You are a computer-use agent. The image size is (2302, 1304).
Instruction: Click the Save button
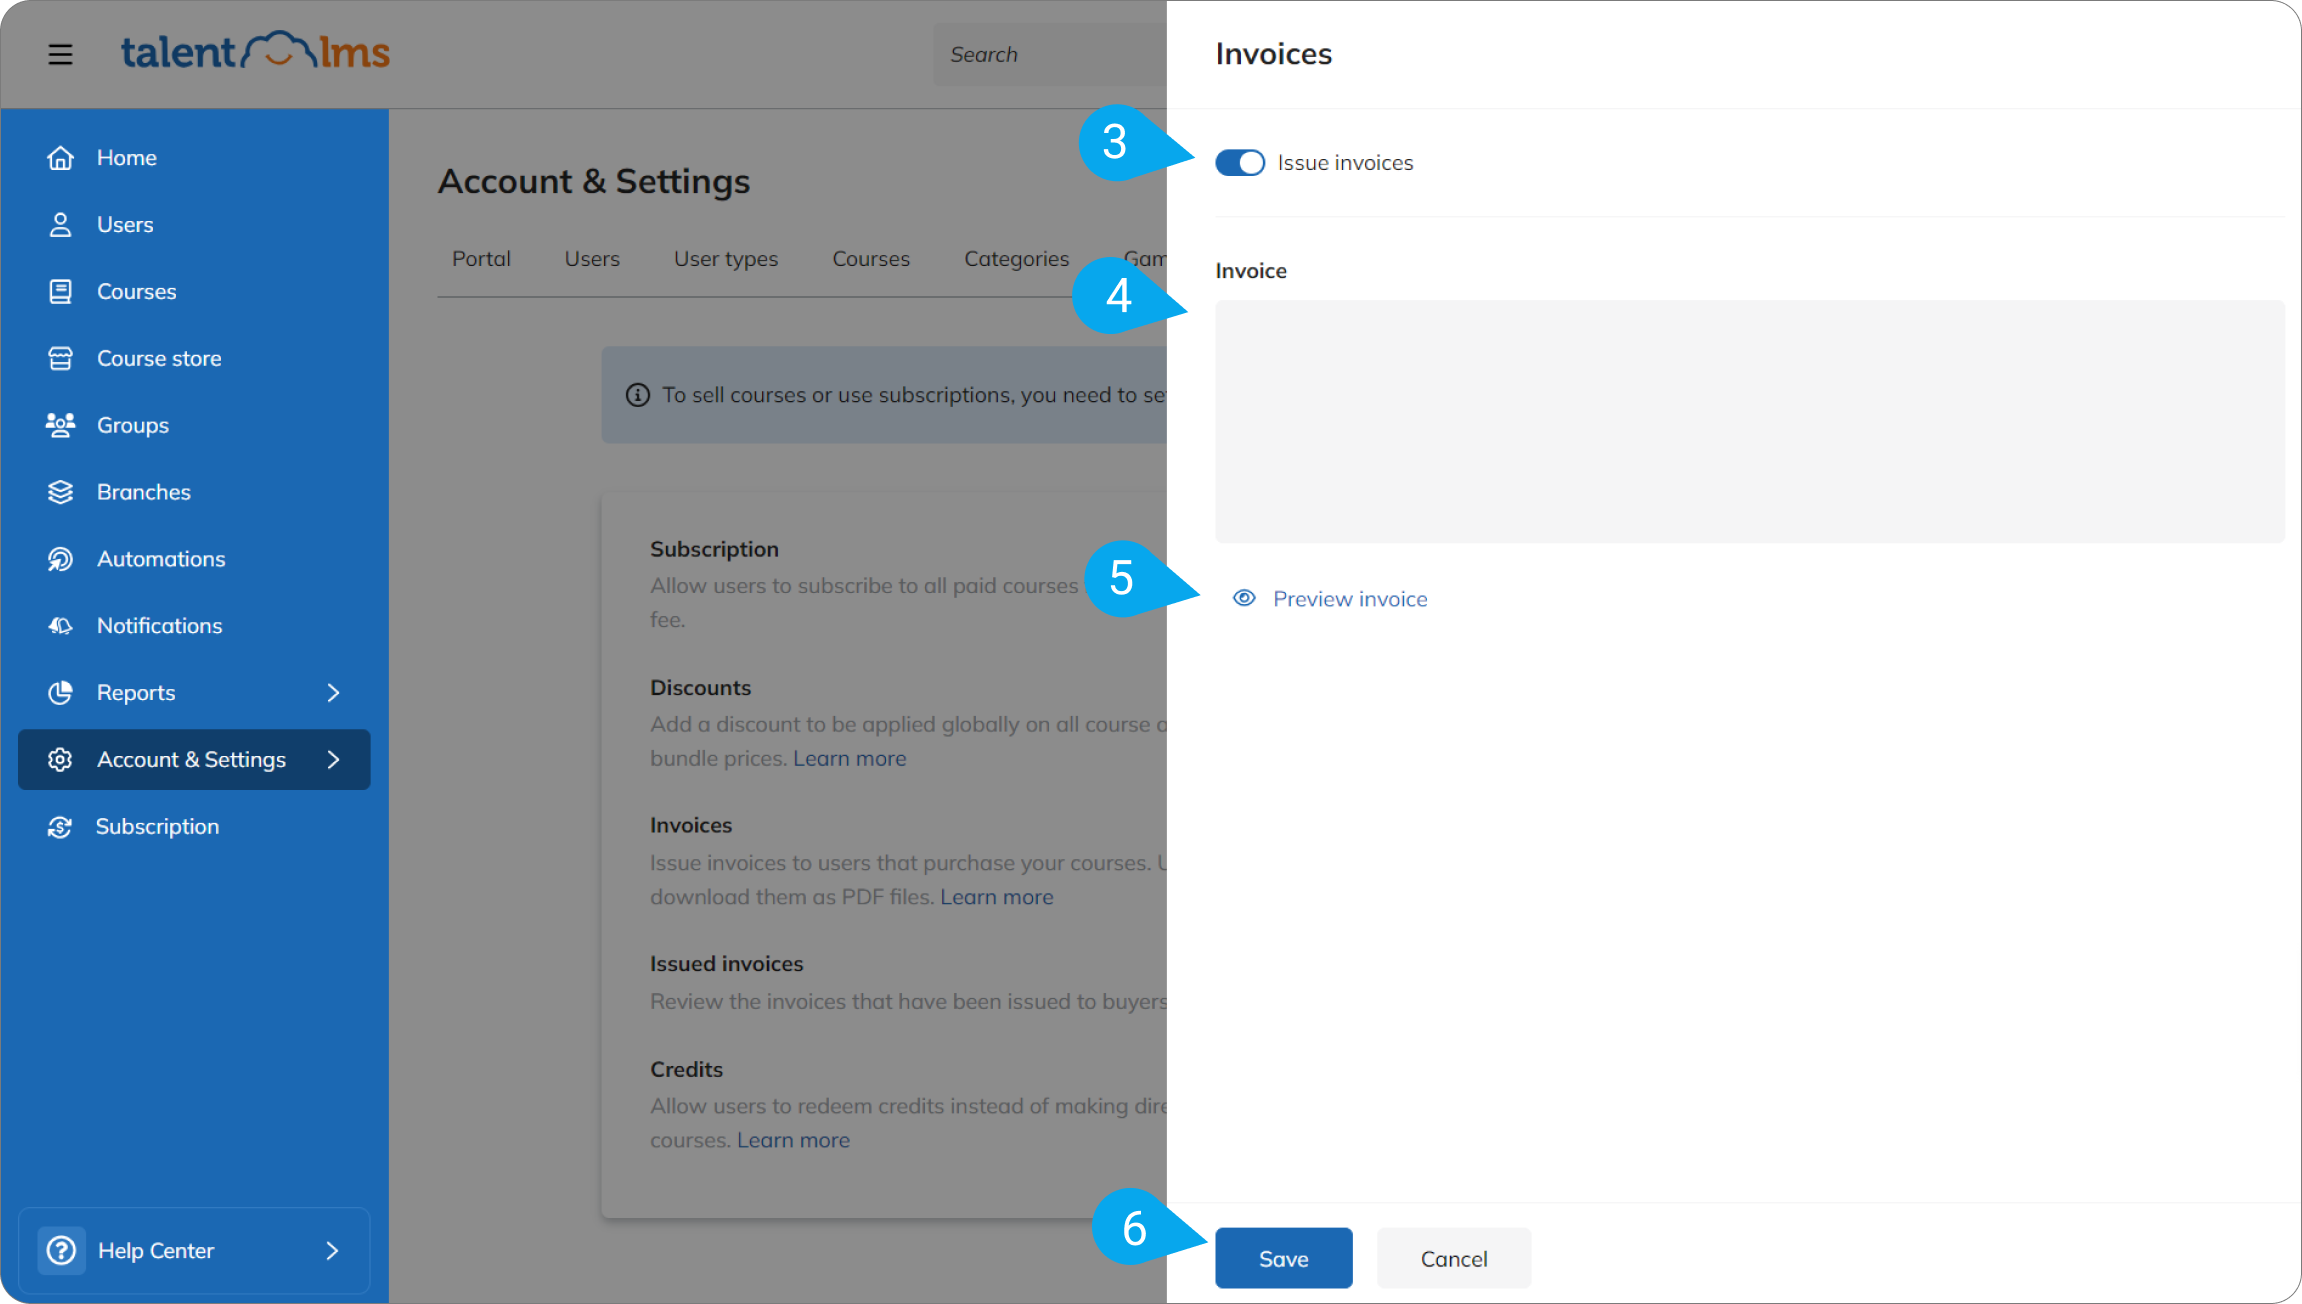[1284, 1258]
